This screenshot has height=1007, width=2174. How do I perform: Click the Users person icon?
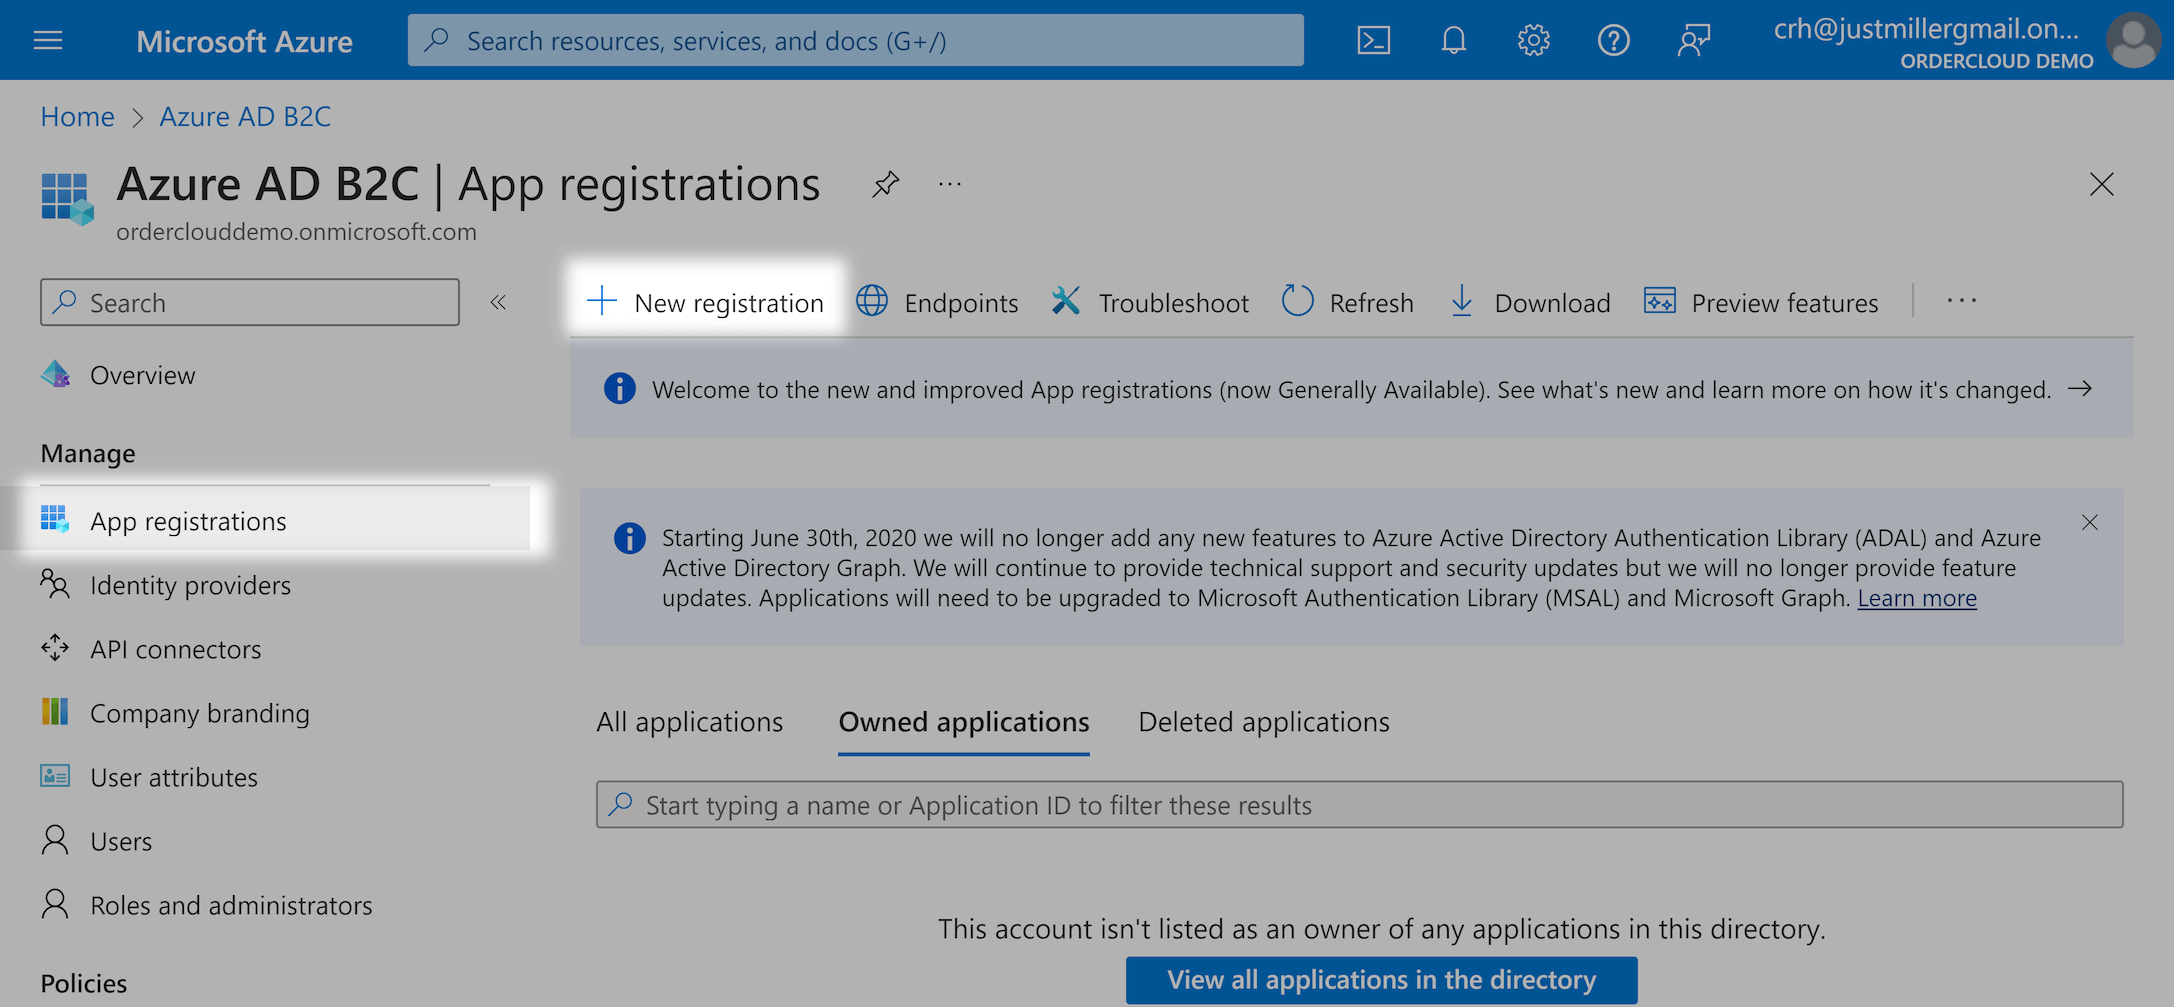(x=55, y=840)
